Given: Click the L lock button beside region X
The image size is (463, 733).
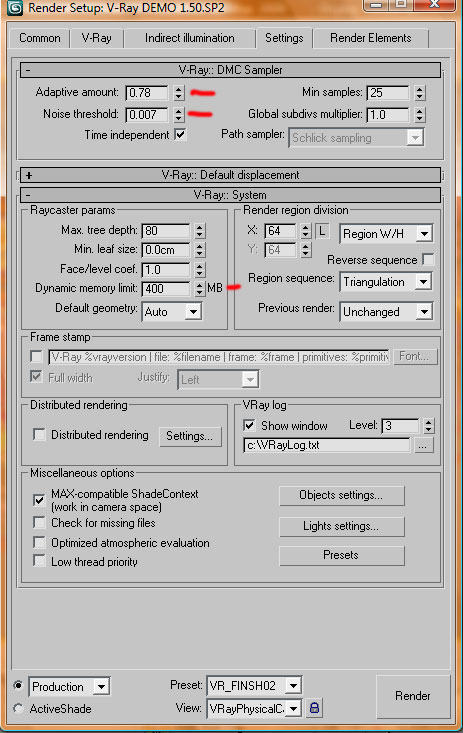Looking at the screenshot, I should tap(322, 230).
